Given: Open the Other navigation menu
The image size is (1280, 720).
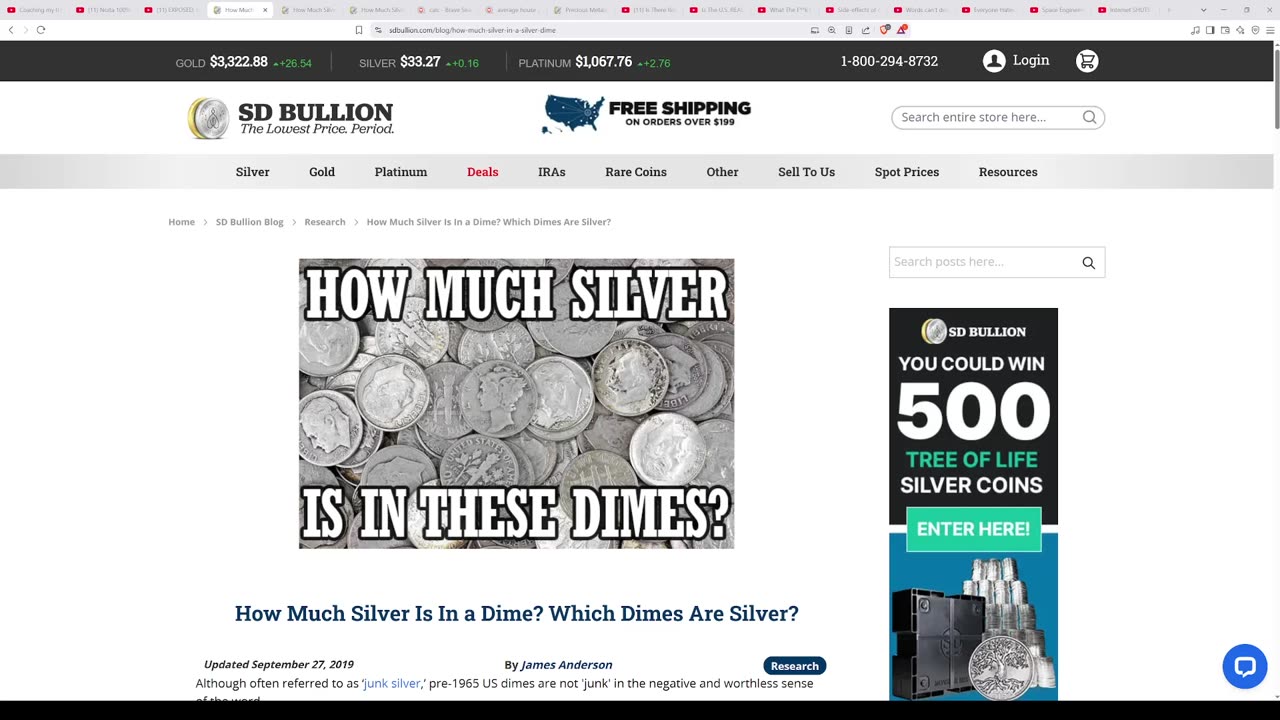Looking at the screenshot, I should pos(722,172).
